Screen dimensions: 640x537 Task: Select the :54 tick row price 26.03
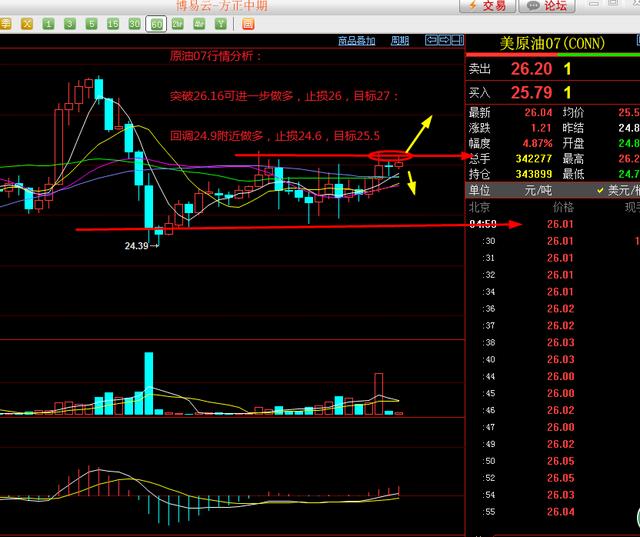[x=560, y=495]
